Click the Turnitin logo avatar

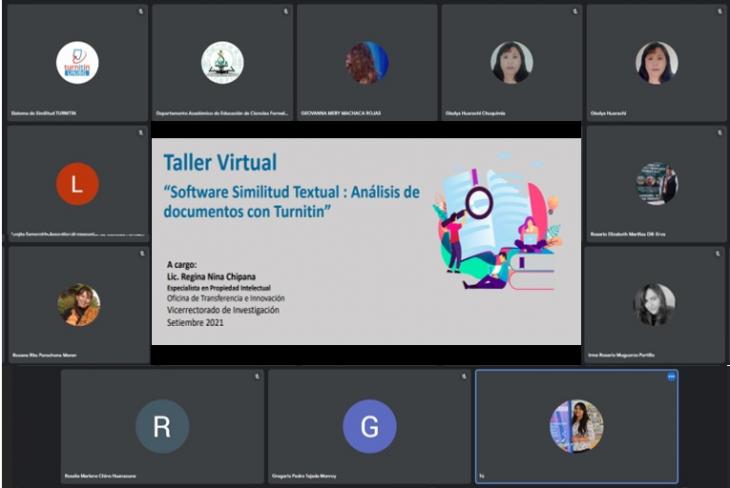(77, 62)
